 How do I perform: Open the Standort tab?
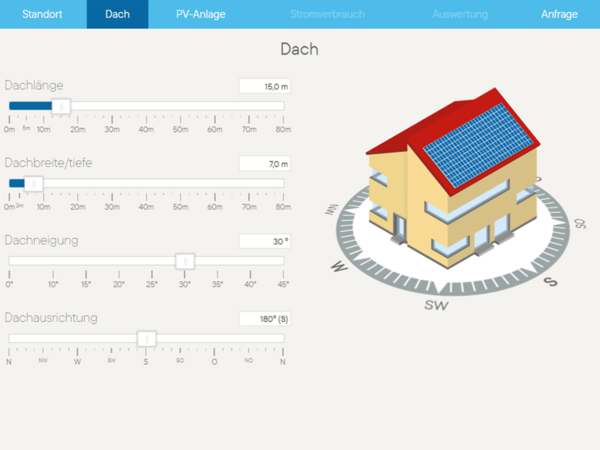tap(42, 14)
